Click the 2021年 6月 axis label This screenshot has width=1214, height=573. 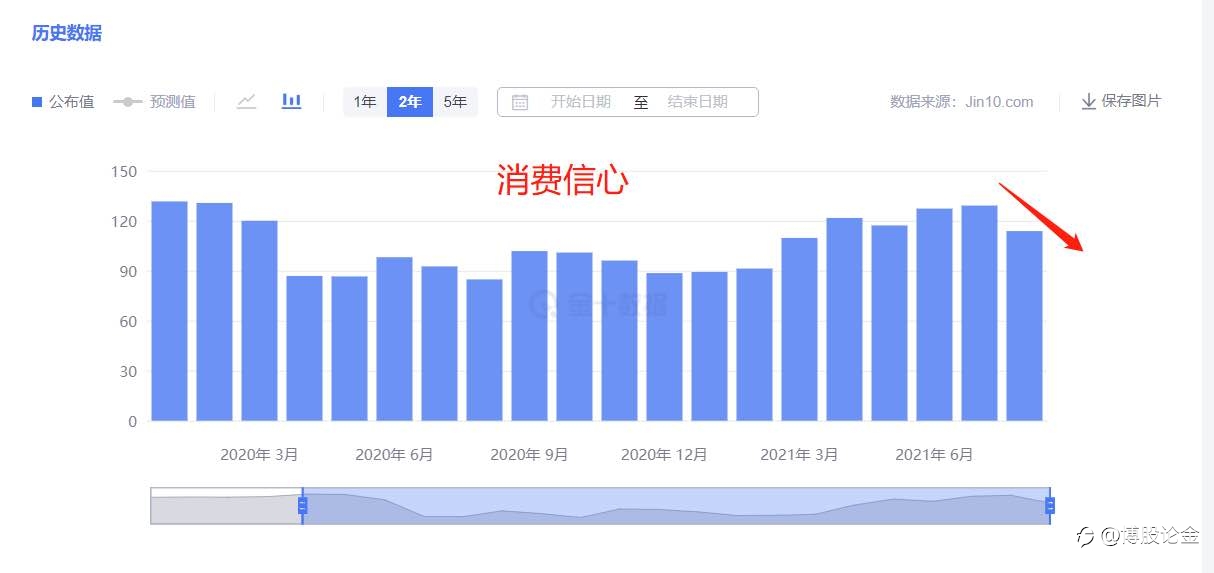[934, 455]
